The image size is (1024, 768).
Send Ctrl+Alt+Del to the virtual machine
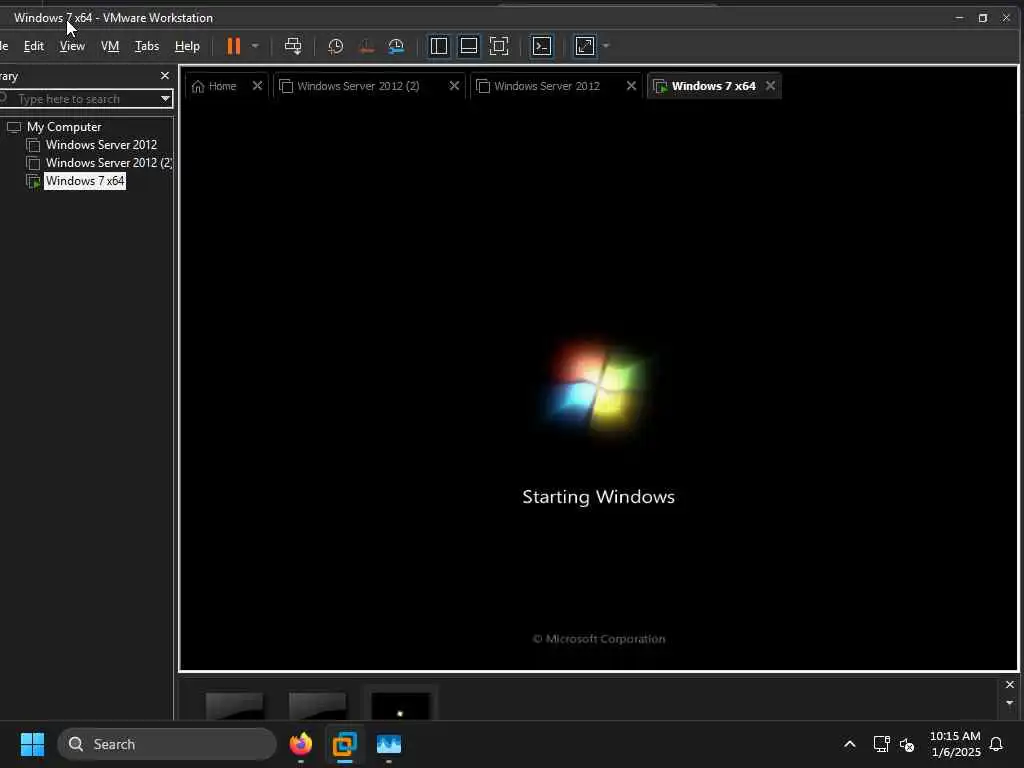pos(293,46)
